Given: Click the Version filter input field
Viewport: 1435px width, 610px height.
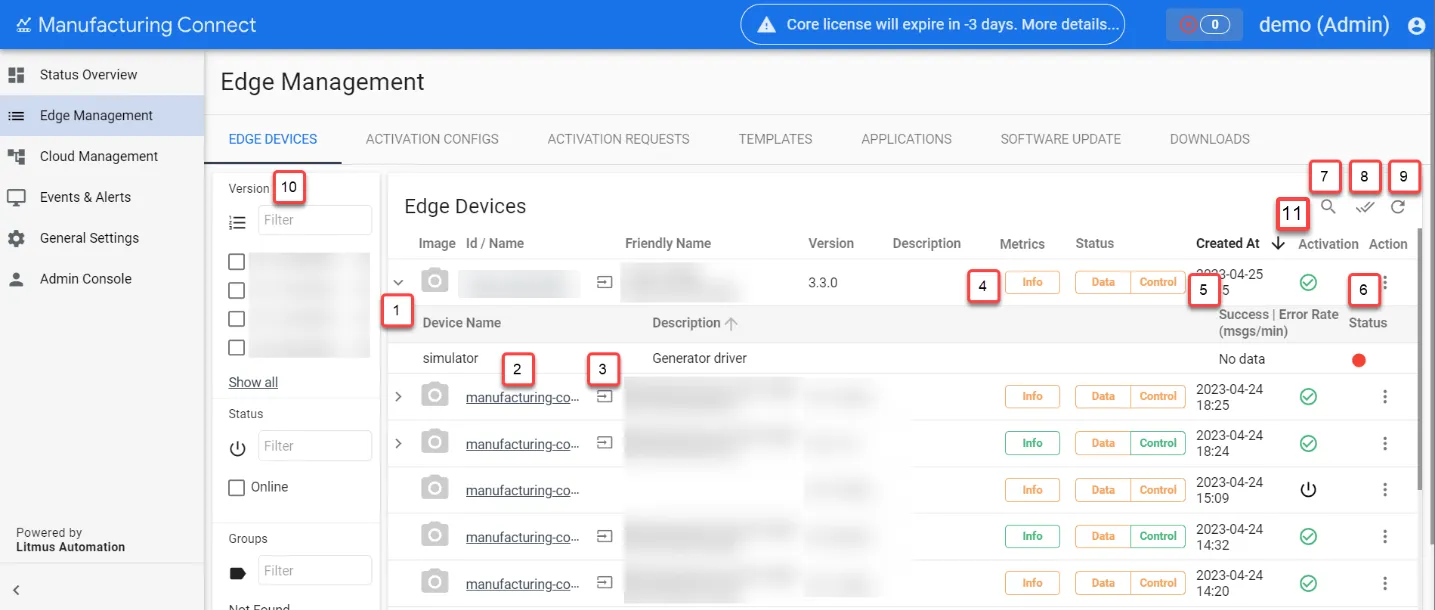Looking at the screenshot, I should (315, 220).
